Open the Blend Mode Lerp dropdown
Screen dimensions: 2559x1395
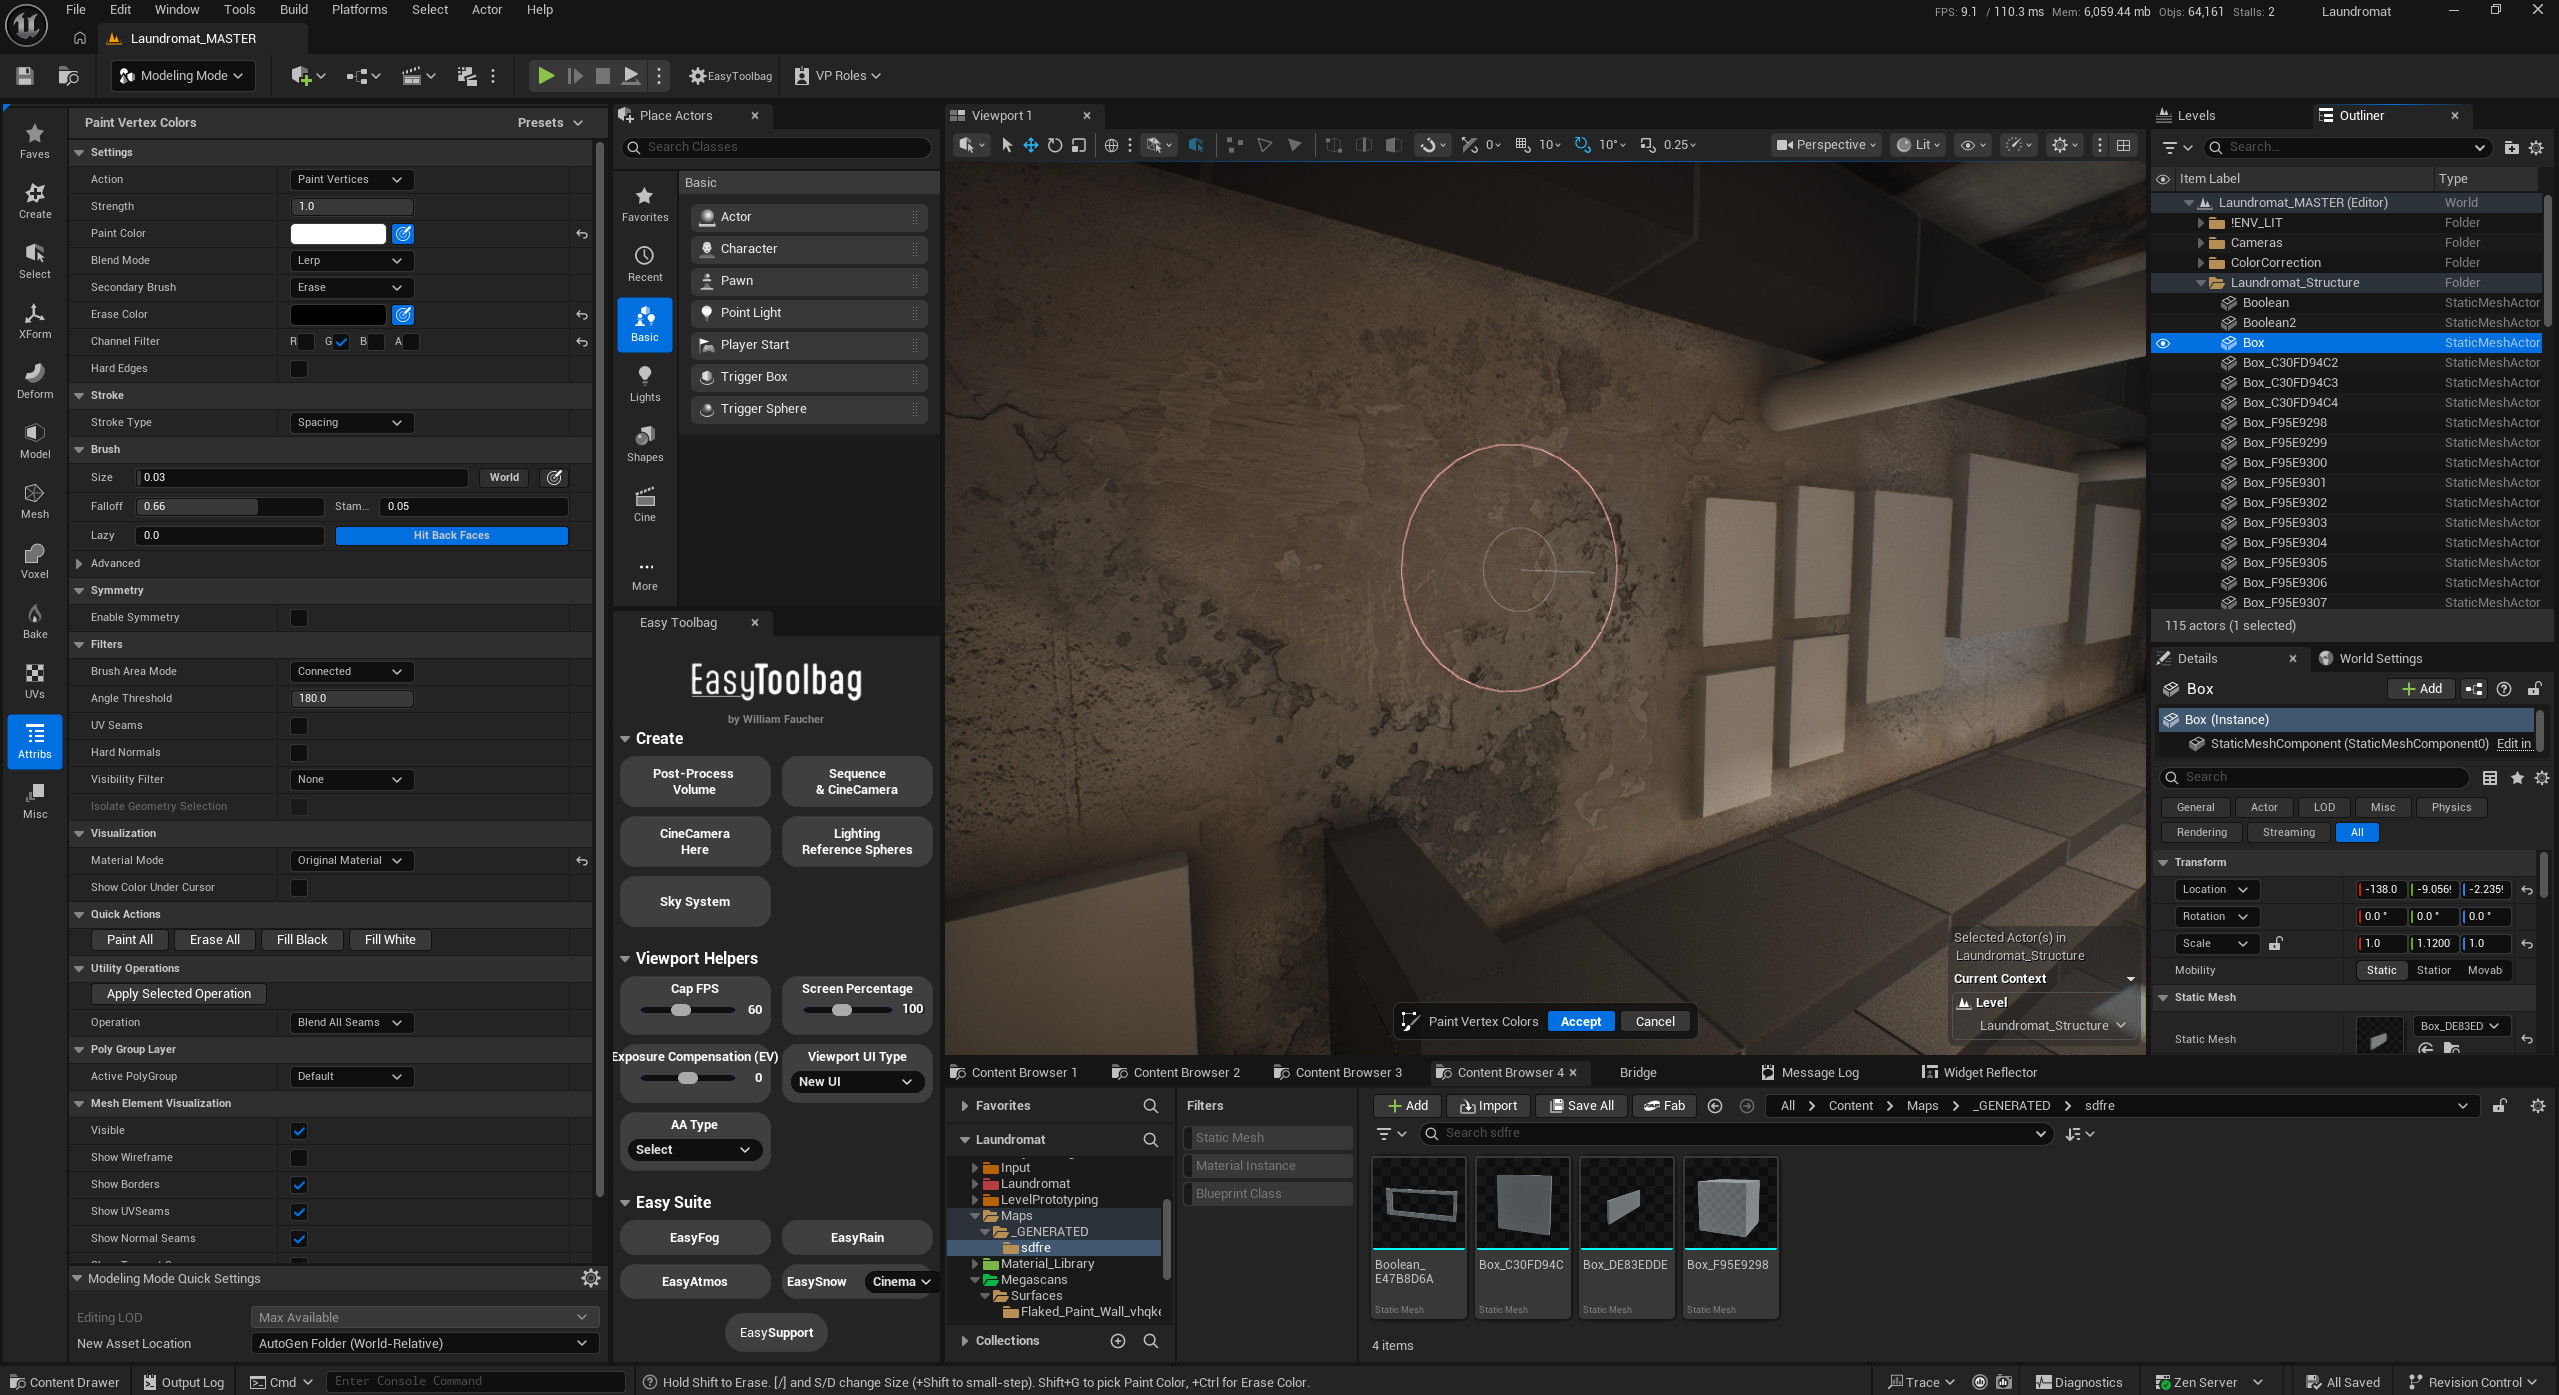point(350,260)
